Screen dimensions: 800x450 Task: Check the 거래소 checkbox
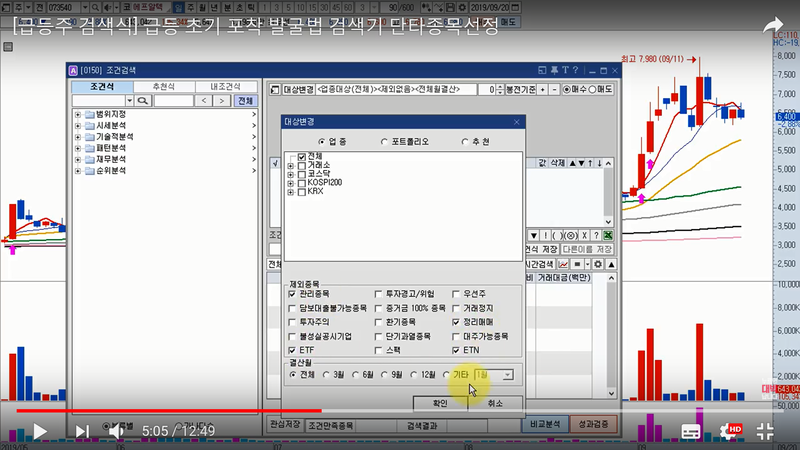(x=302, y=166)
